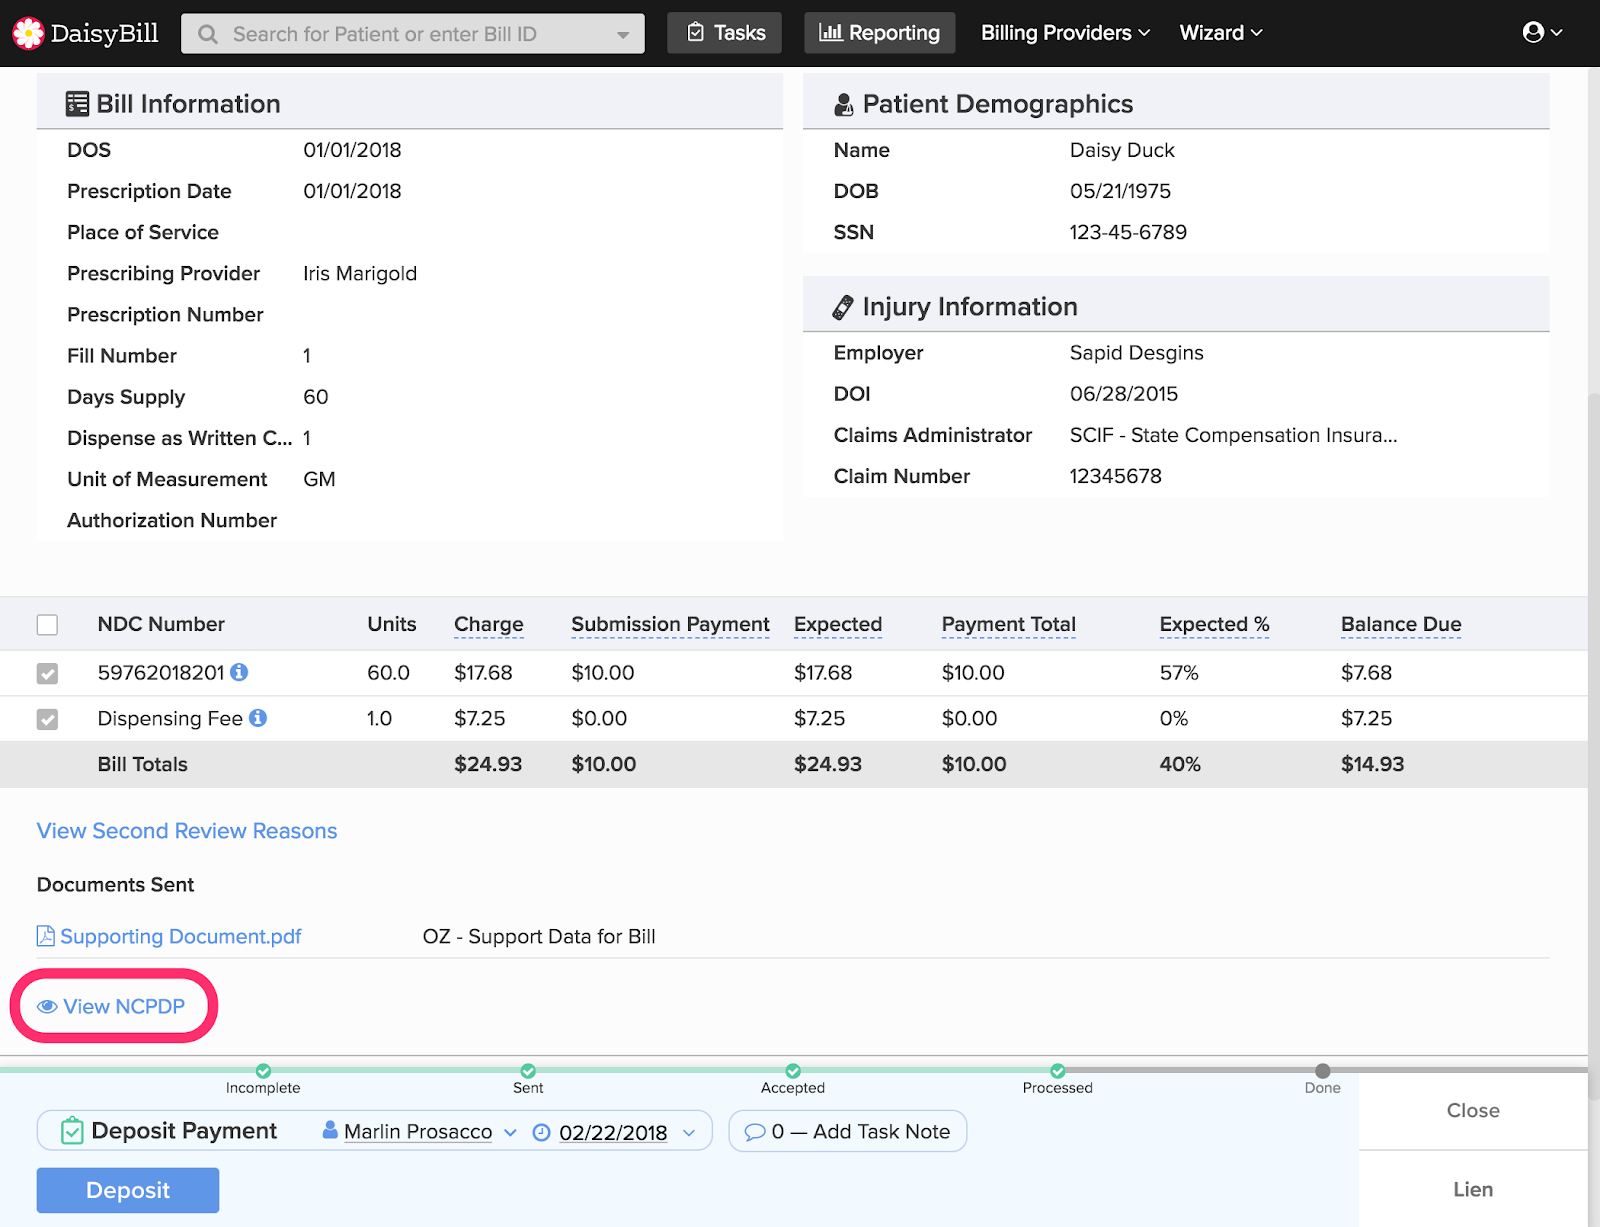Open the Reporting page
Image resolution: width=1600 pixels, height=1227 pixels.
point(880,33)
